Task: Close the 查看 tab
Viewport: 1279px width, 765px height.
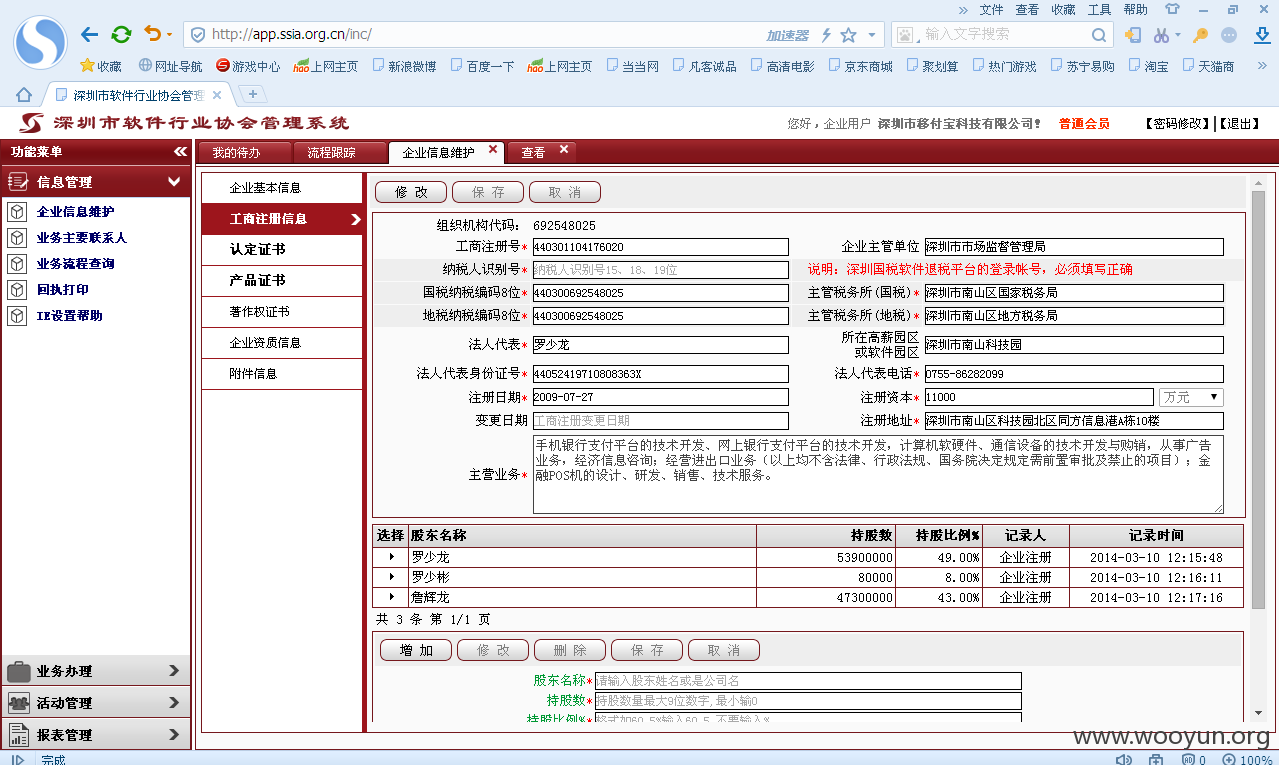Action: tap(564, 149)
